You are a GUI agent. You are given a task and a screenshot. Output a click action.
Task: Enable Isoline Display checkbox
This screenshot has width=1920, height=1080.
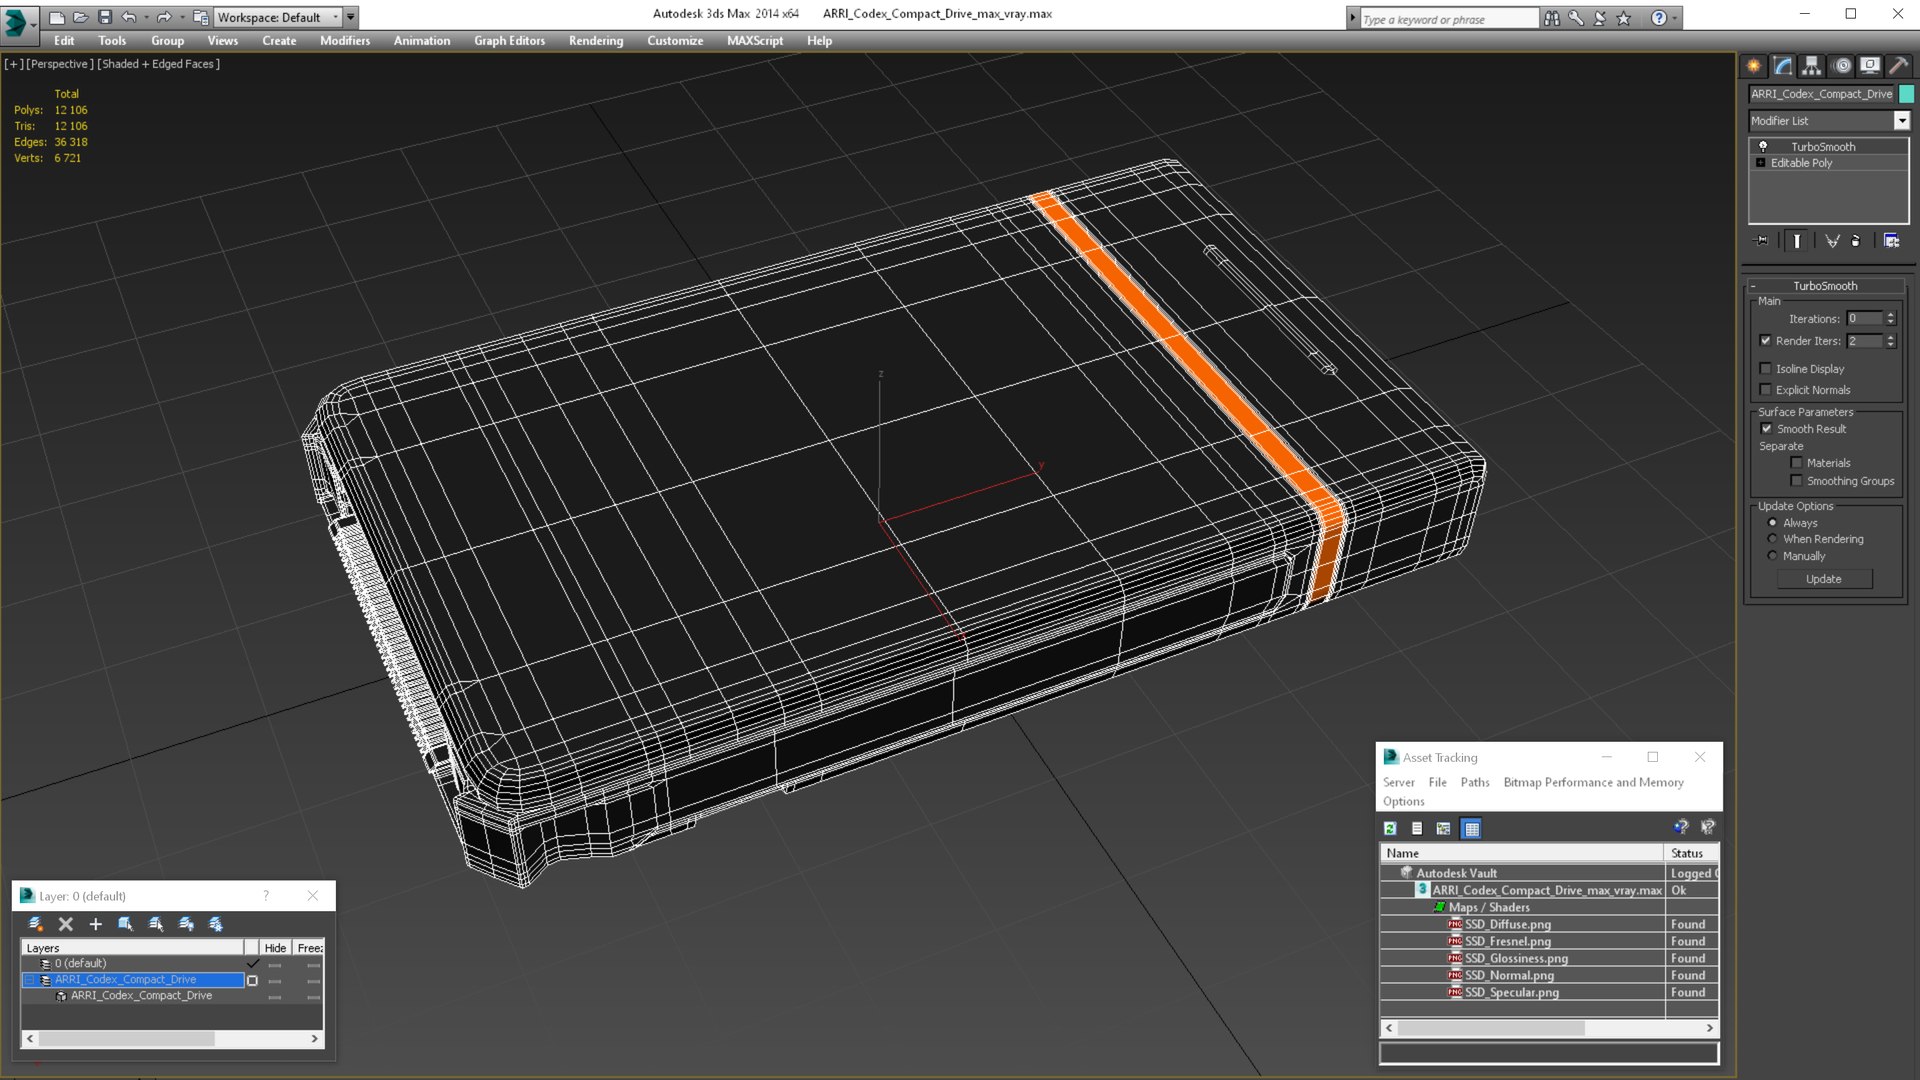point(1766,369)
